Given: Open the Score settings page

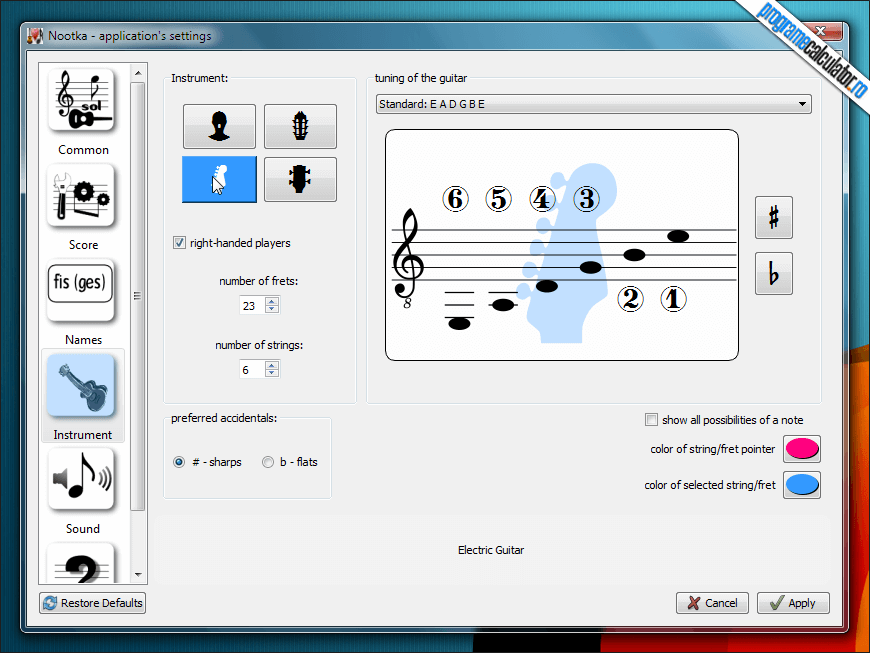Looking at the screenshot, I should (83, 207).
